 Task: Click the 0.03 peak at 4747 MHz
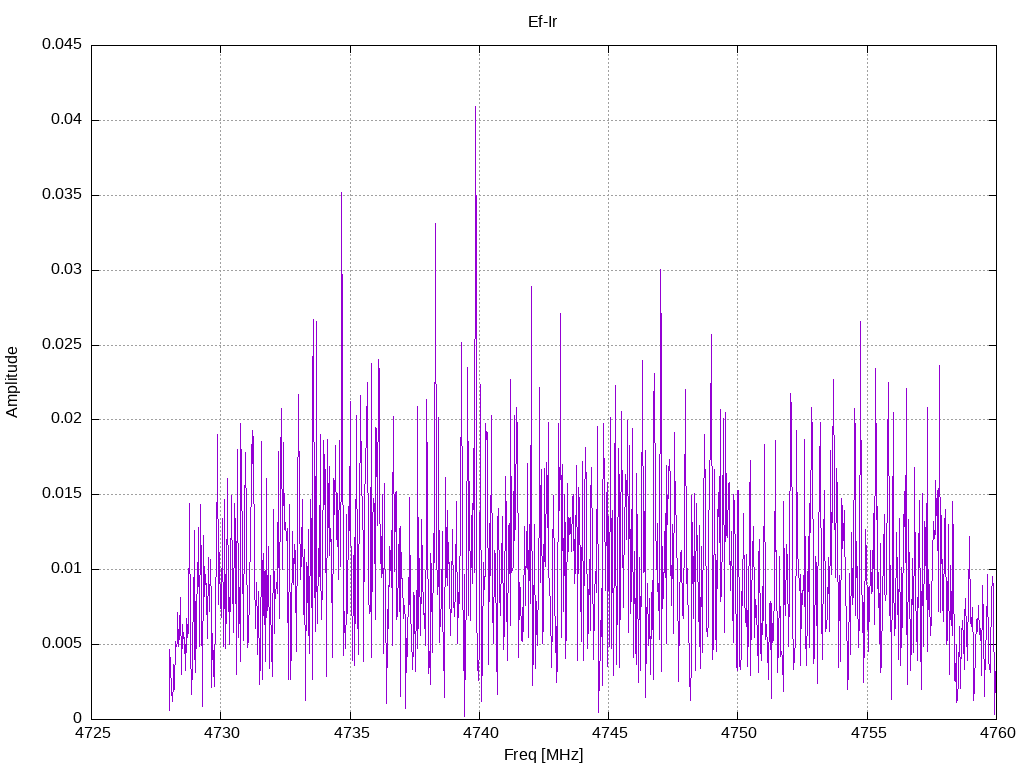660,271
